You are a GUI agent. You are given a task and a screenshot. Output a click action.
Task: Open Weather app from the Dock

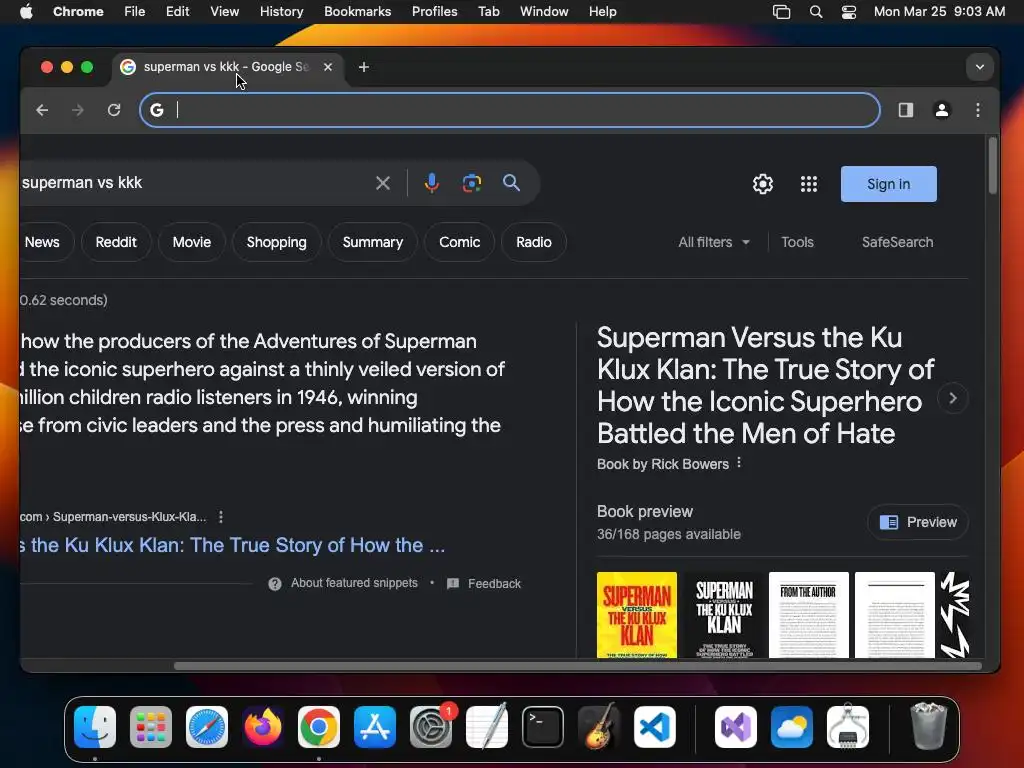click(792, 727)
